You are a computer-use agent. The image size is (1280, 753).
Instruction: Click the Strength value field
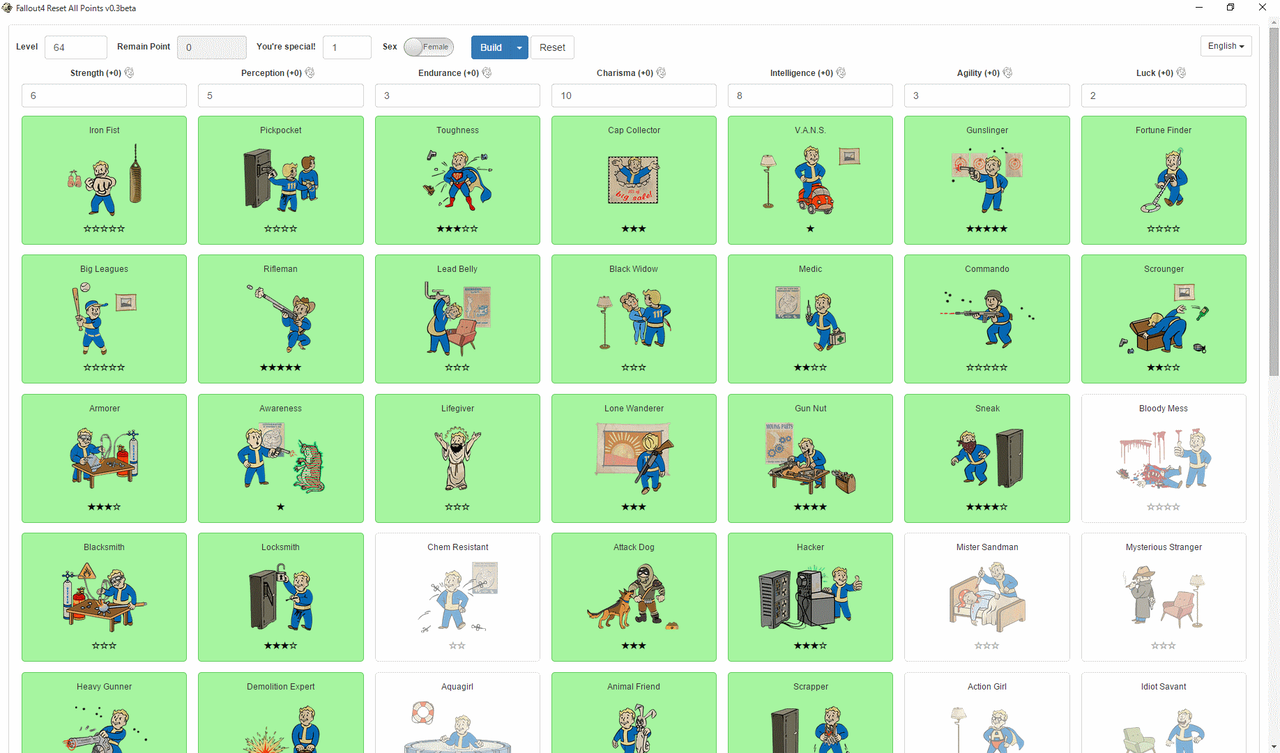(x=104, y=95)
